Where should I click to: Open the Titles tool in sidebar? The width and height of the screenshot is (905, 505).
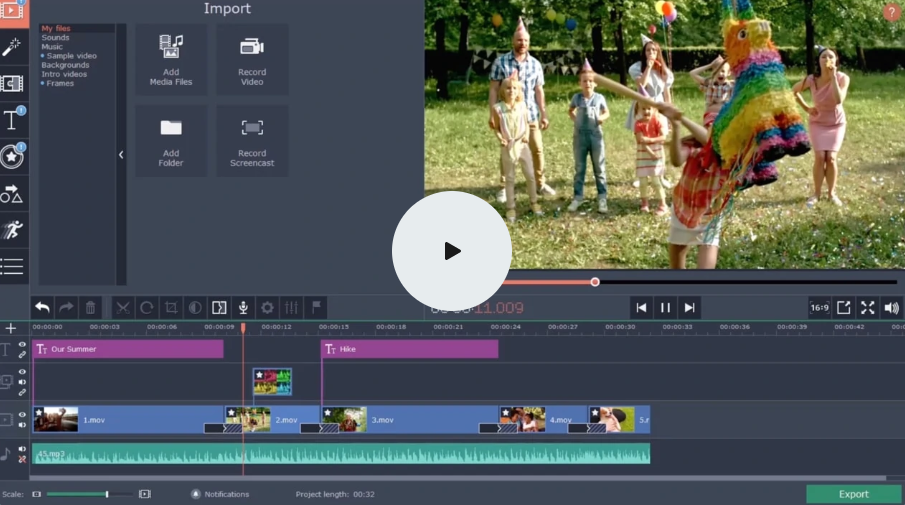coord(12,121)
